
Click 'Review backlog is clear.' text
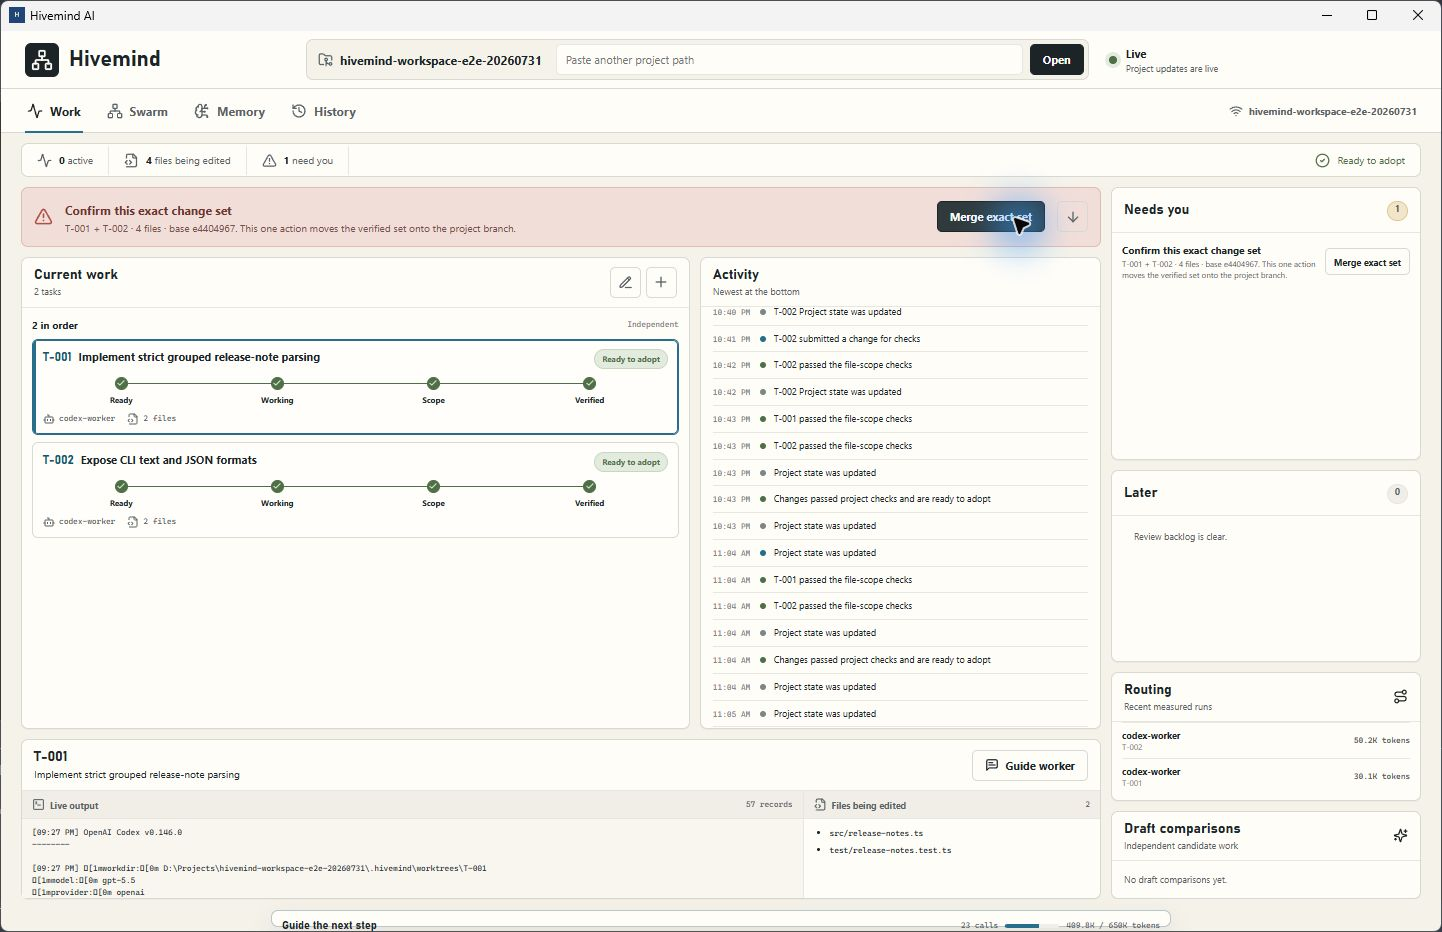1180,537
